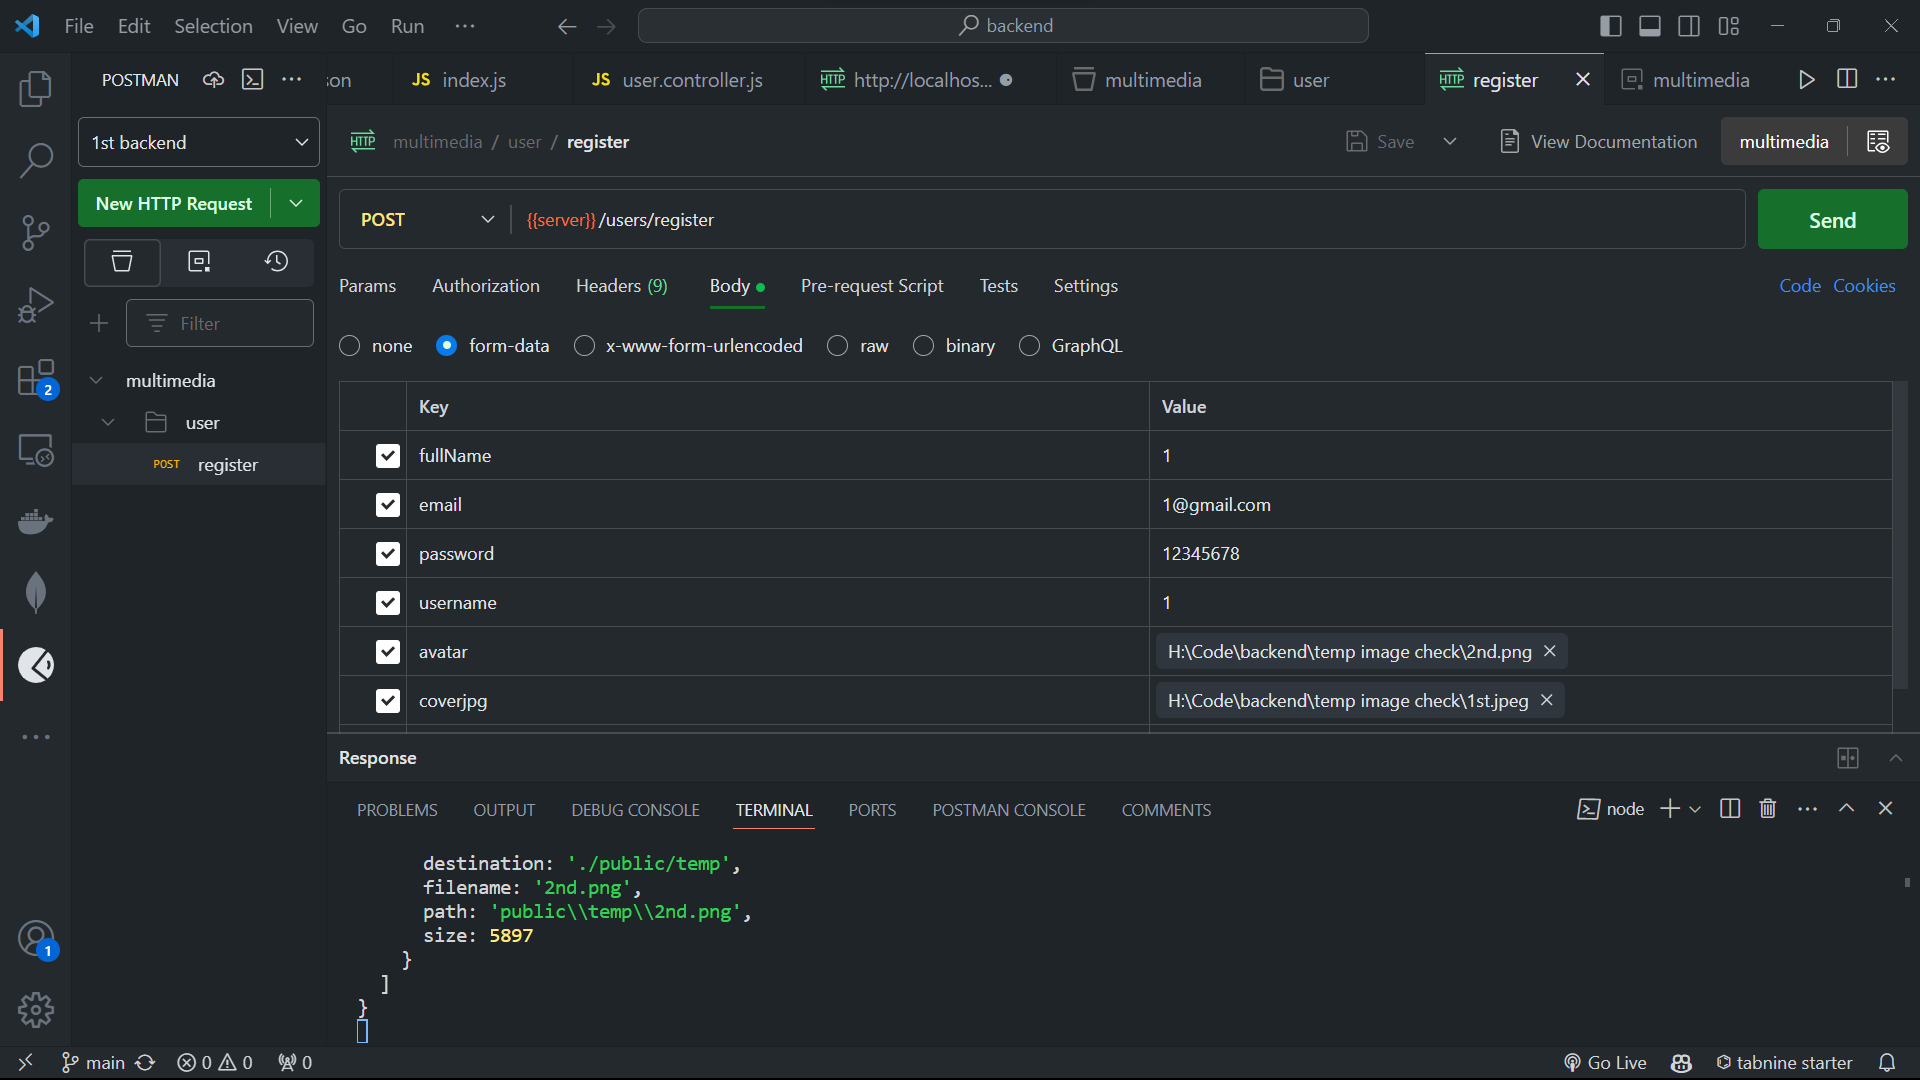Show Collections list in Postman sidebar
Viewport: 1920px width, 1080px height.
tap(122, 262)
